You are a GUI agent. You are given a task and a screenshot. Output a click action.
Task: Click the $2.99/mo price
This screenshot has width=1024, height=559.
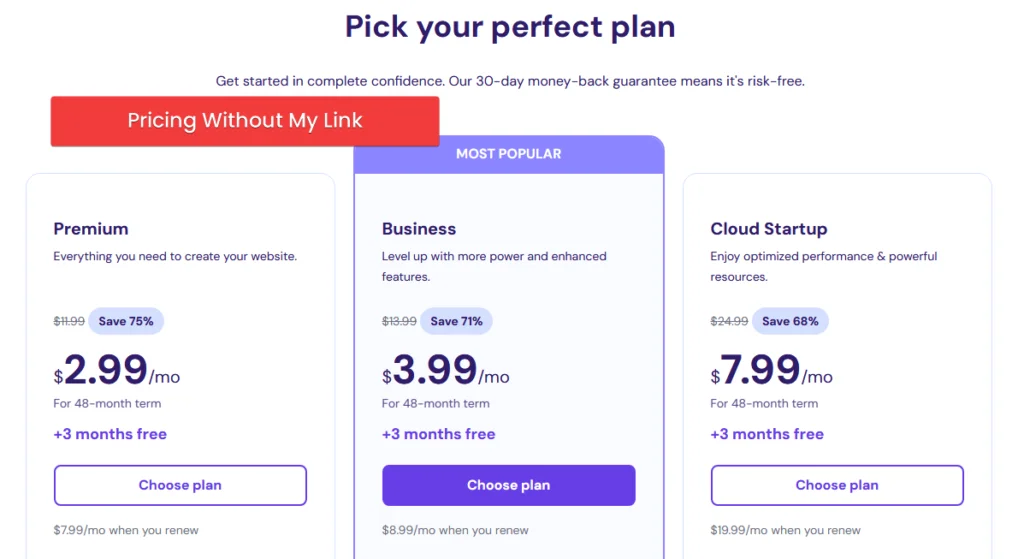(x=117, y=372)
